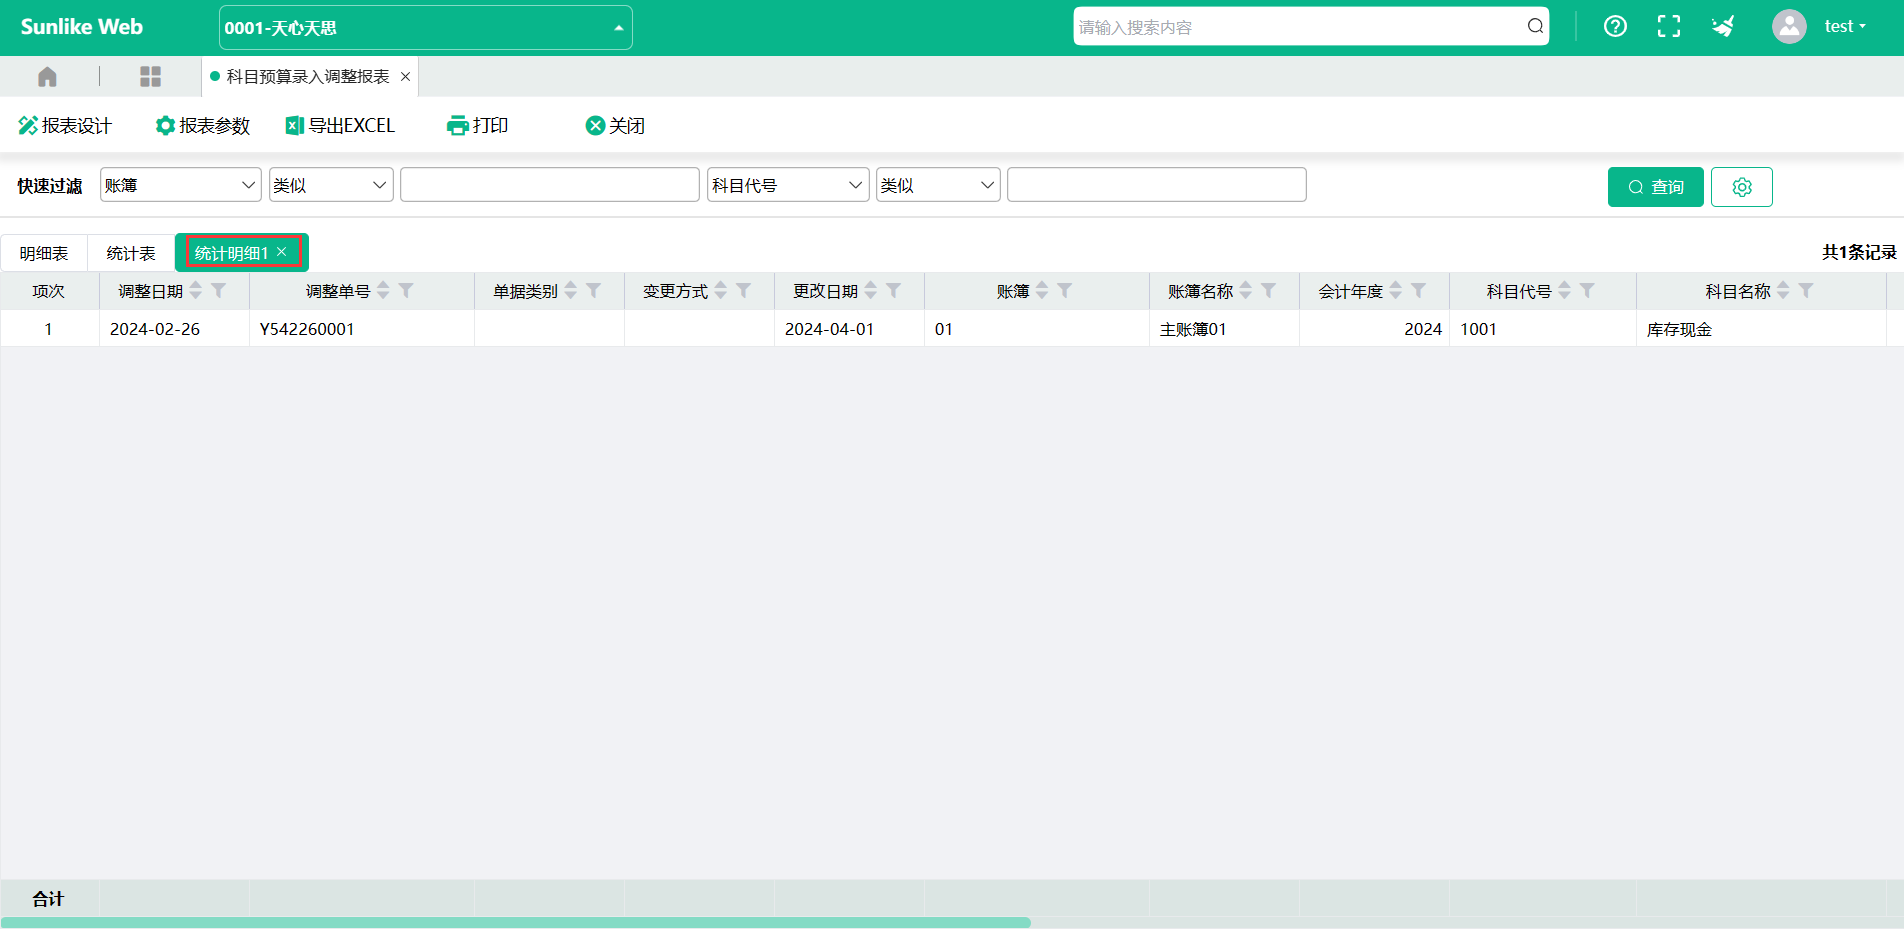This screenshot has height=929, width=1904.
Task: Click the home icon tab
Action: 47,77
